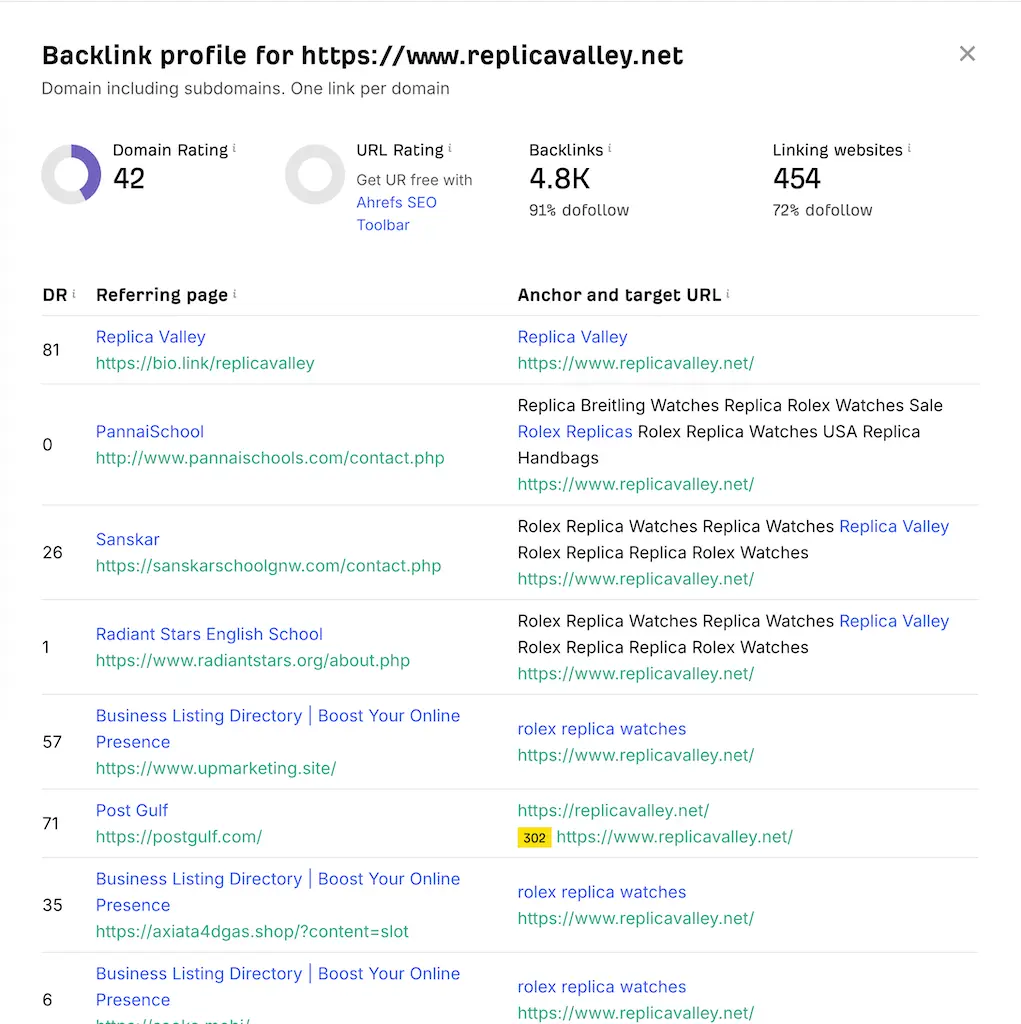Open the axiata4dgas.shop slot URL
The width and height of the screenshot is (1021, 1024).
[x=252, y=931]
